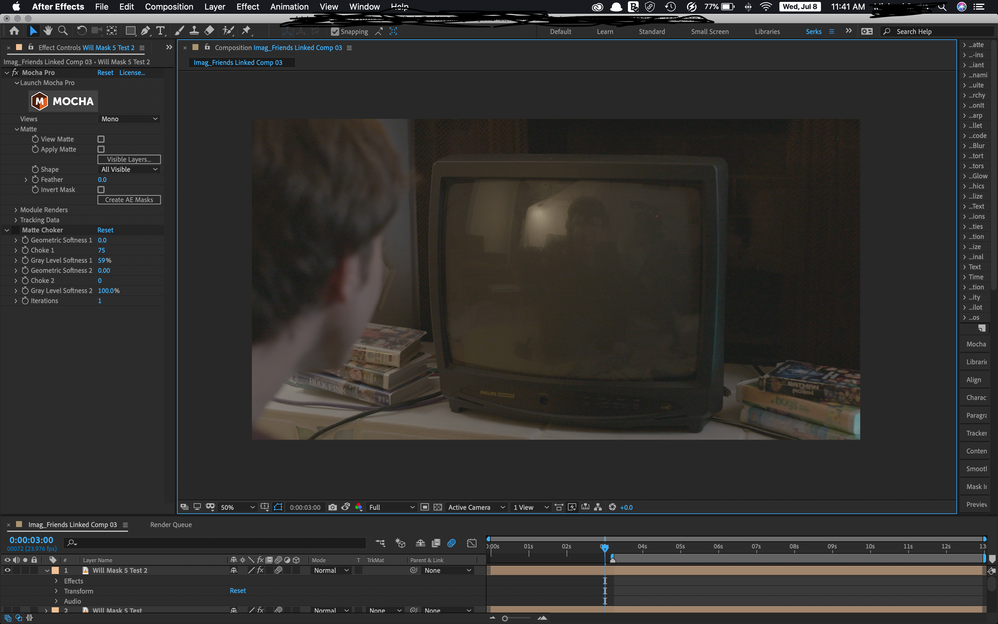
Task: Toggle mask and shape path visibility
Action: (278, 507)
